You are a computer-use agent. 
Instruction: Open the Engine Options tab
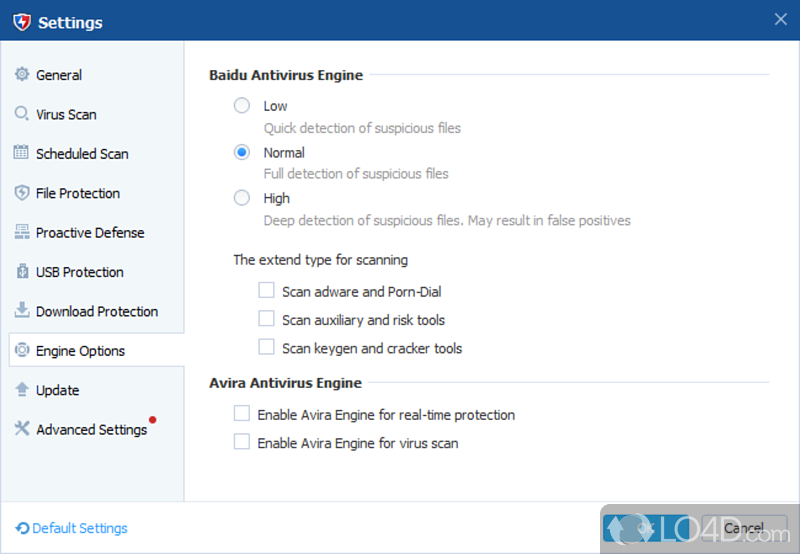point(80,351)
